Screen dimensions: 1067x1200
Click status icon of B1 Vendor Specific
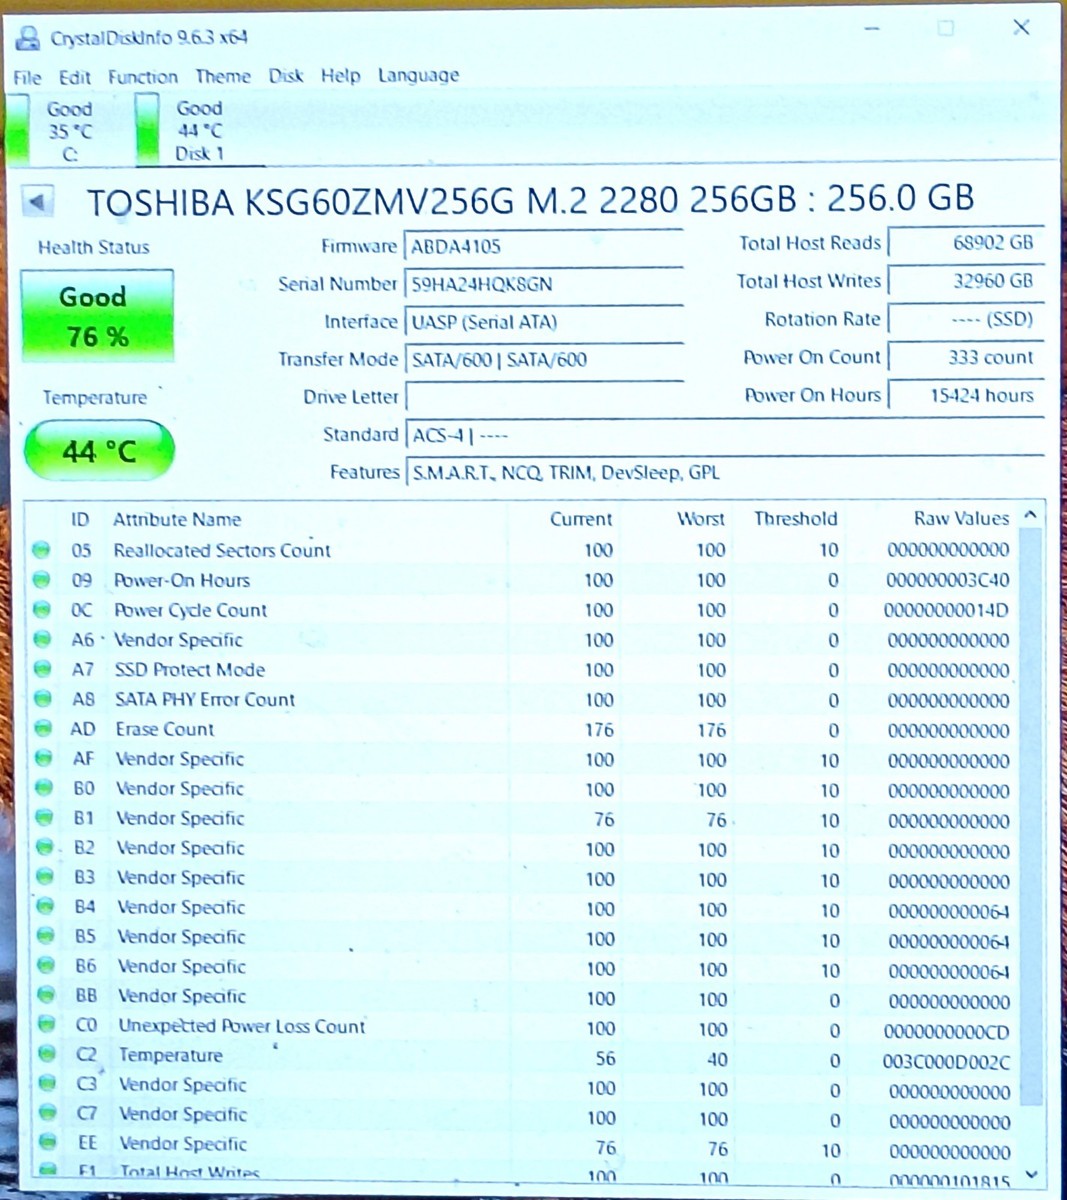point(43,818)
